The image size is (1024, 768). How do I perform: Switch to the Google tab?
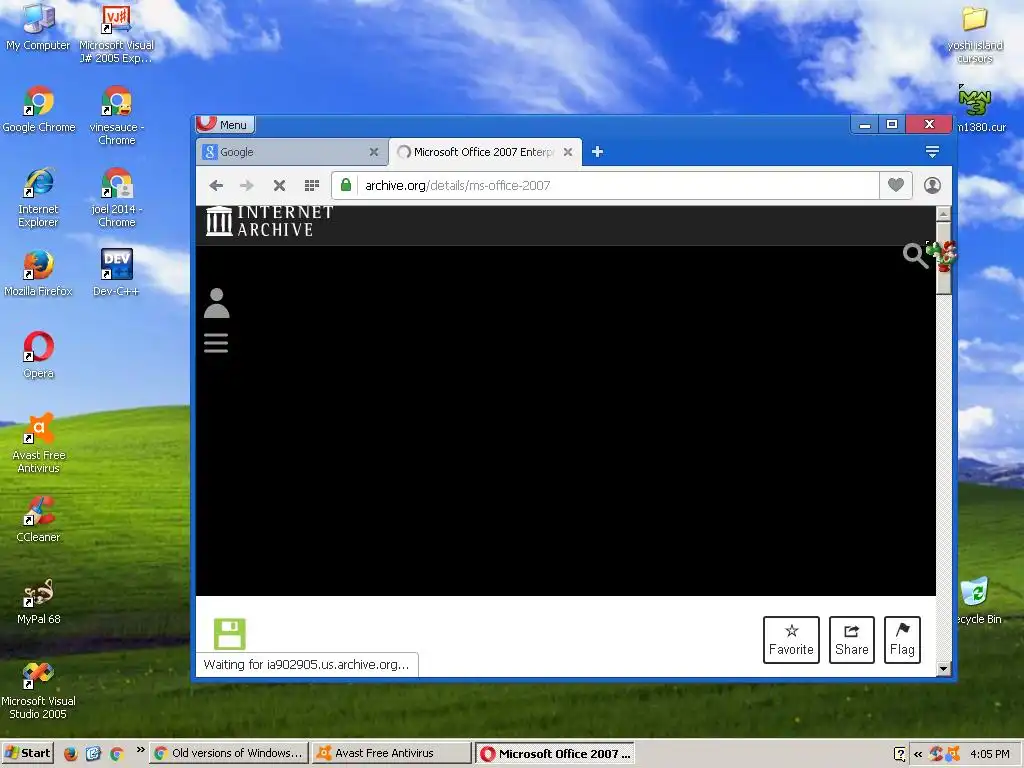[291, 152]
